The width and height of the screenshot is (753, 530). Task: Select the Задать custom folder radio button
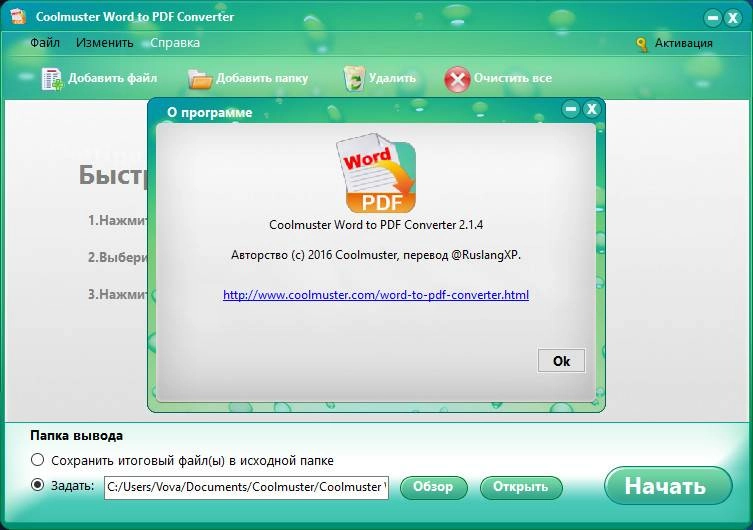pyautogui.click(x=37, y=485)
